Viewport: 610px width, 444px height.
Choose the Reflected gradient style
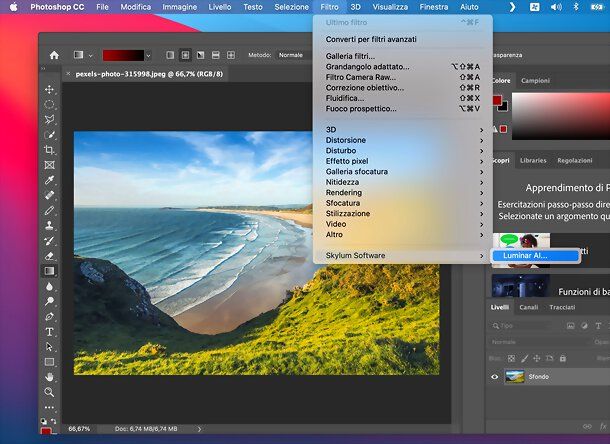coord(216,55)
